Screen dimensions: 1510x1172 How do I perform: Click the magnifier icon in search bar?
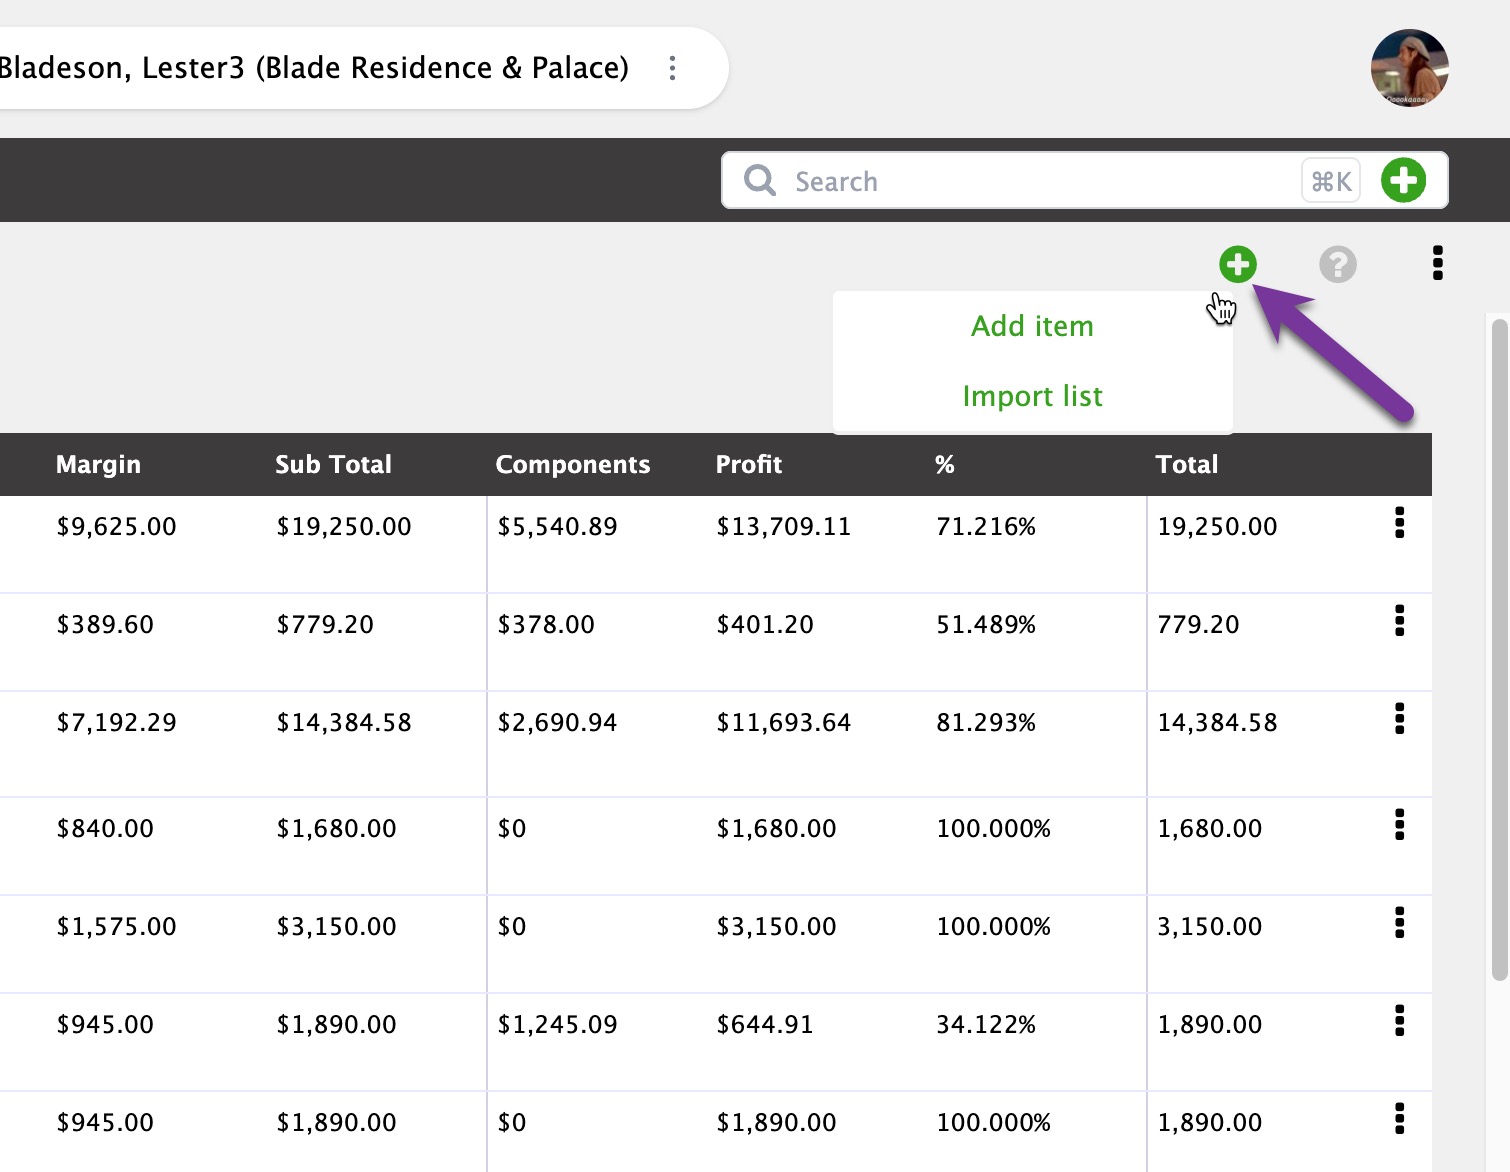tap(760, 180)
